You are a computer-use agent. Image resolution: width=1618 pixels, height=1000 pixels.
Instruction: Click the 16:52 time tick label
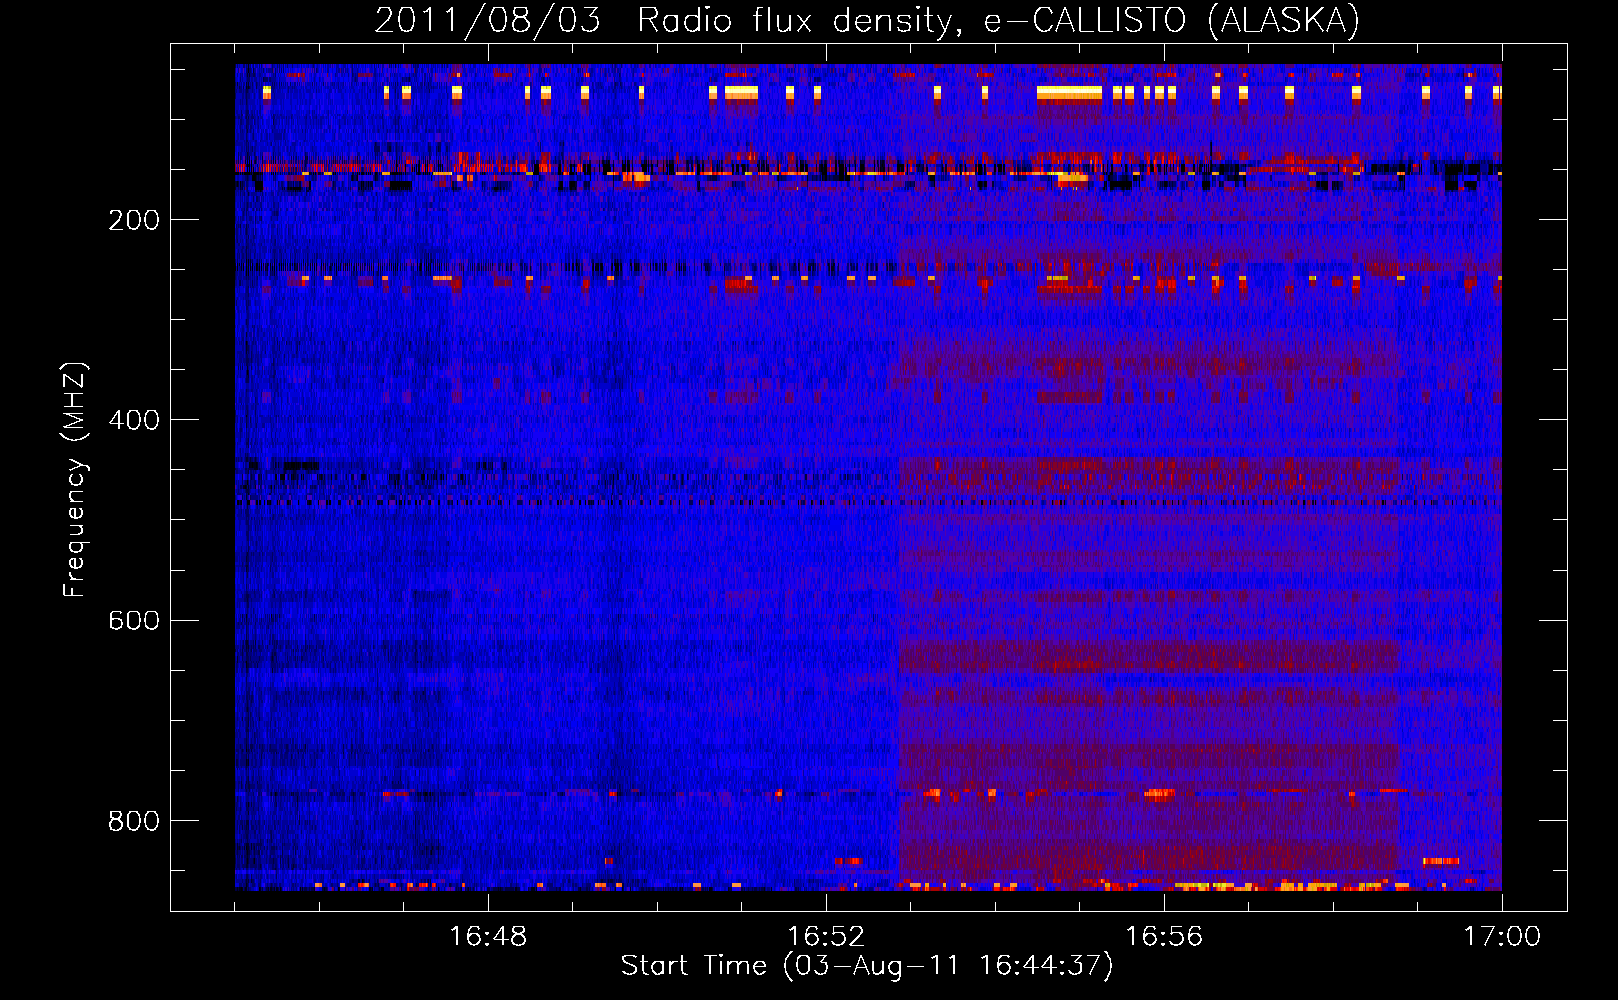(826, 937)
